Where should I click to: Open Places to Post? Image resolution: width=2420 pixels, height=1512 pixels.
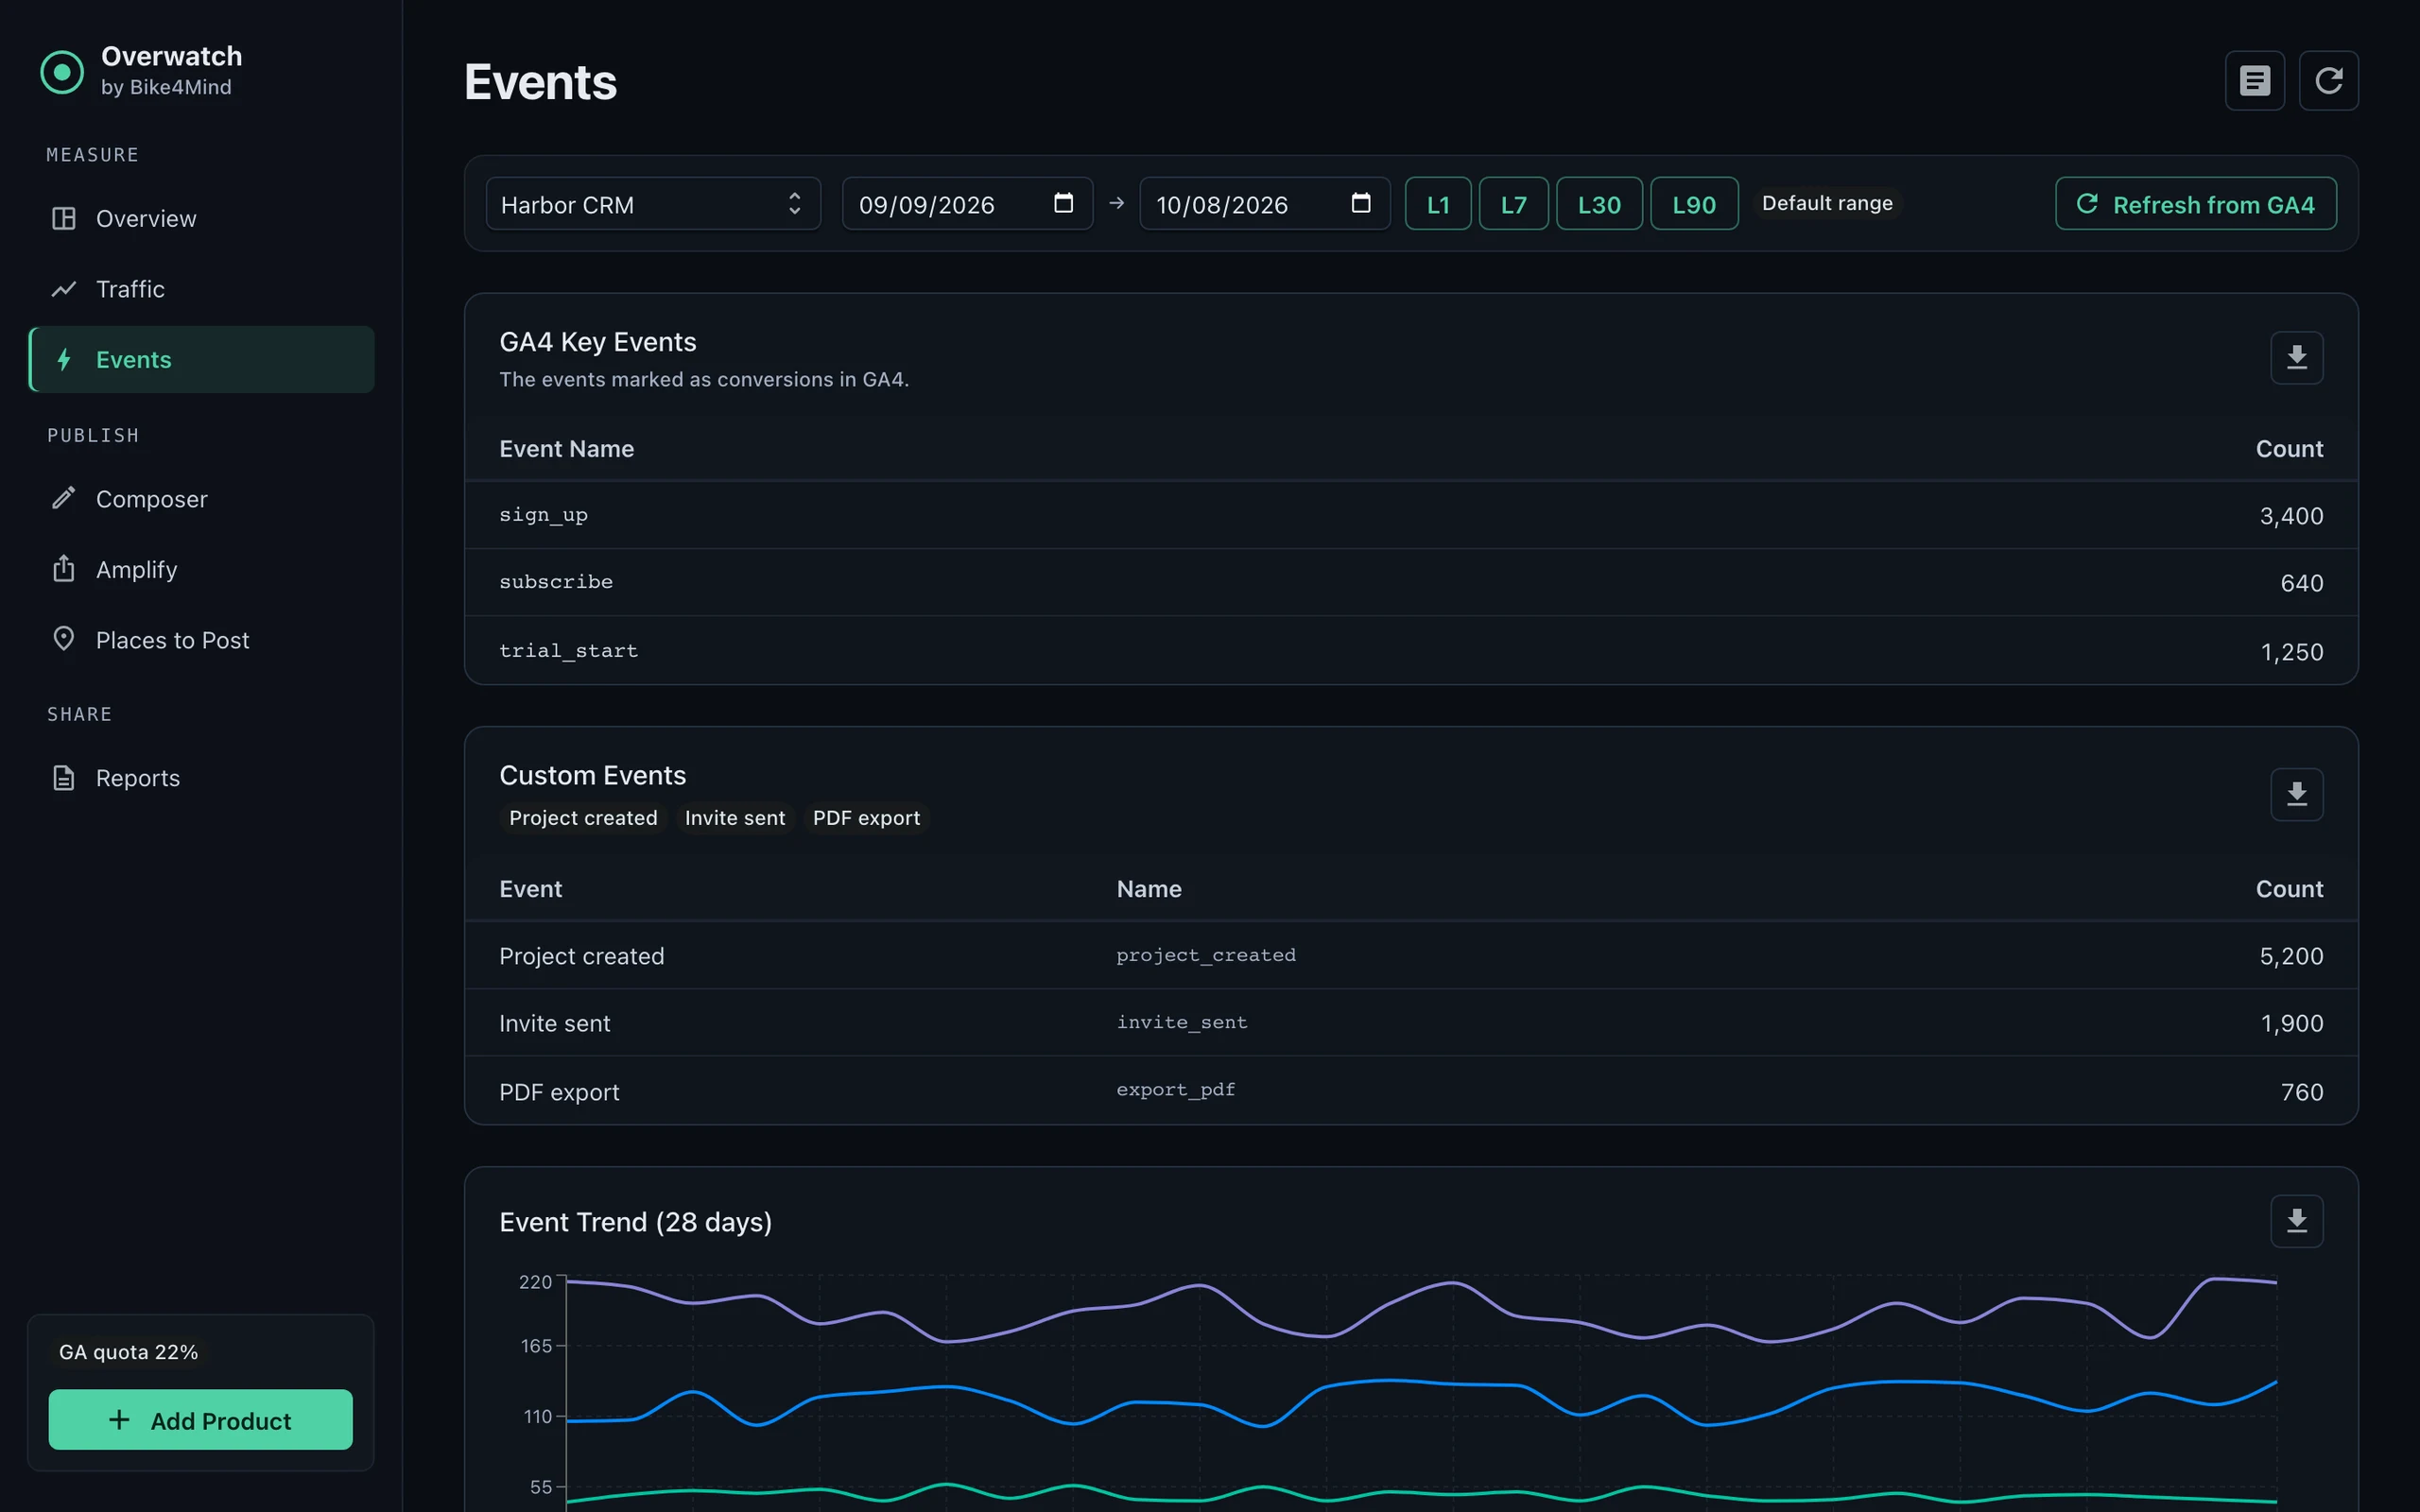click(201, 640)
